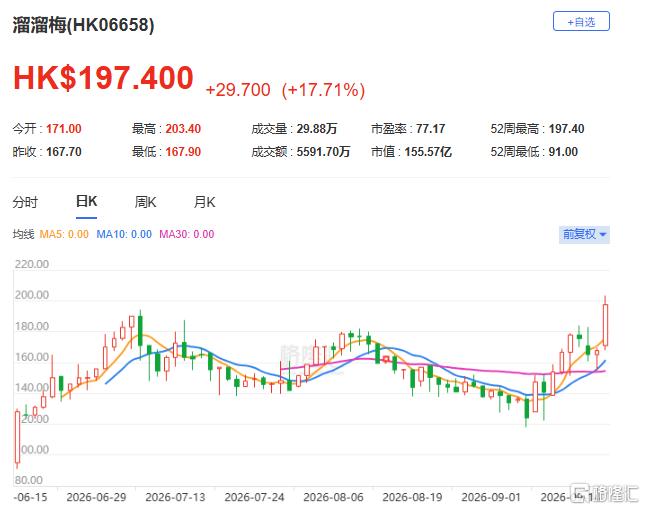The width and height of the screenshot is (645, 510).
Task: Click the latest tall red candlestick
Action: click(606, 325)
